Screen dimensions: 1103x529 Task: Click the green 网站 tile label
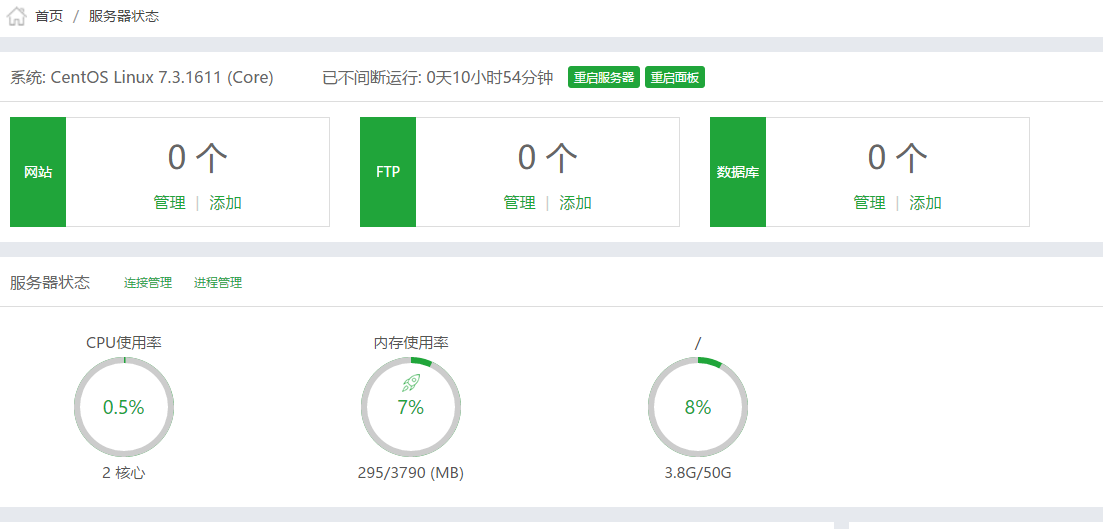38,172
